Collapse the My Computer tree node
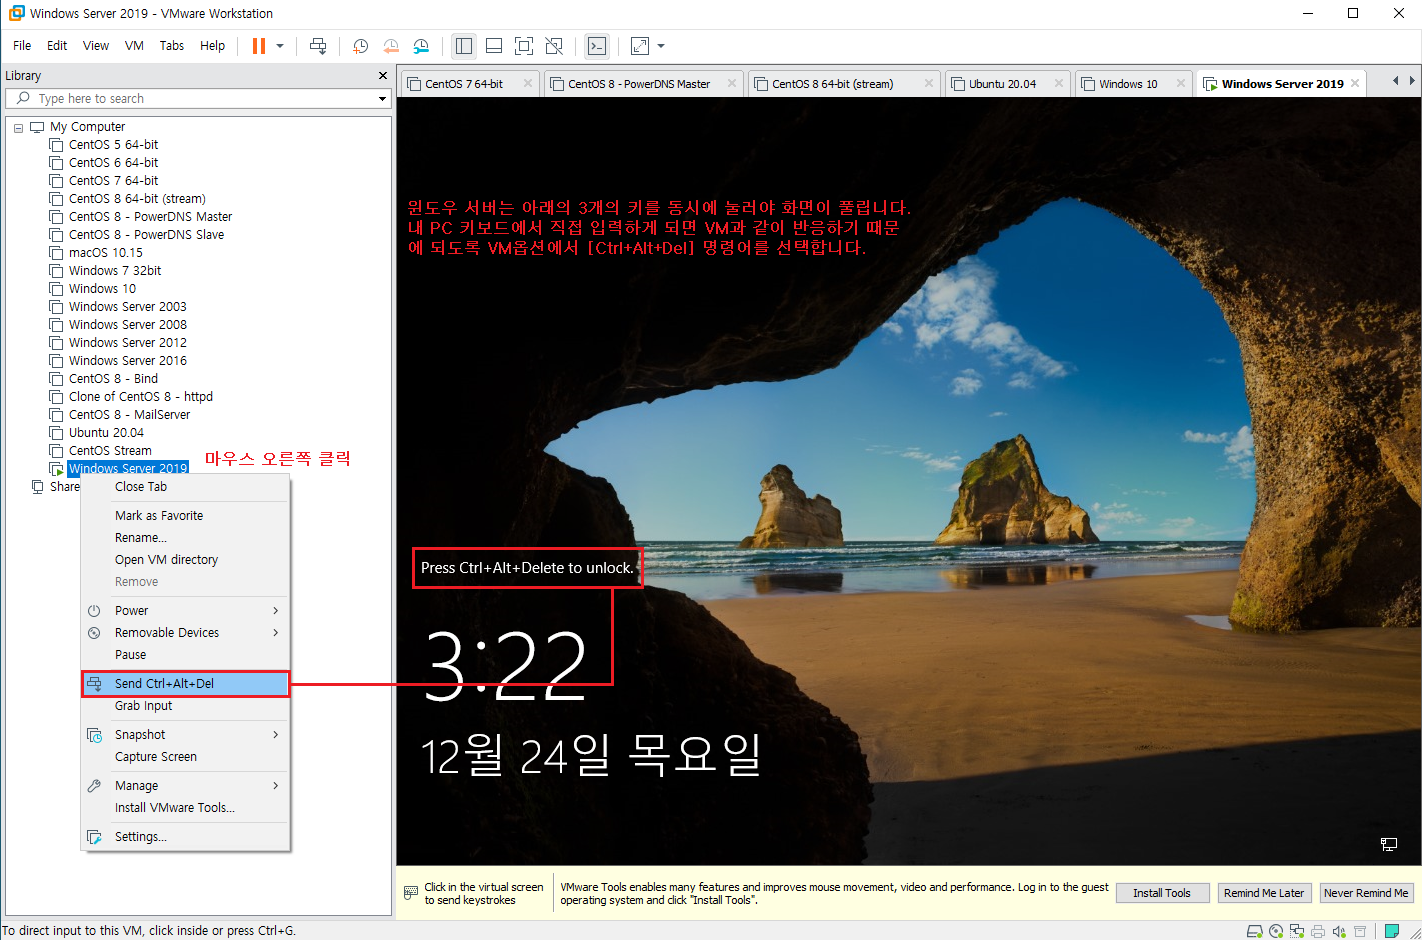Image resolution: width=1422 pixels, height=940 pixels. [x=18, y=127]
